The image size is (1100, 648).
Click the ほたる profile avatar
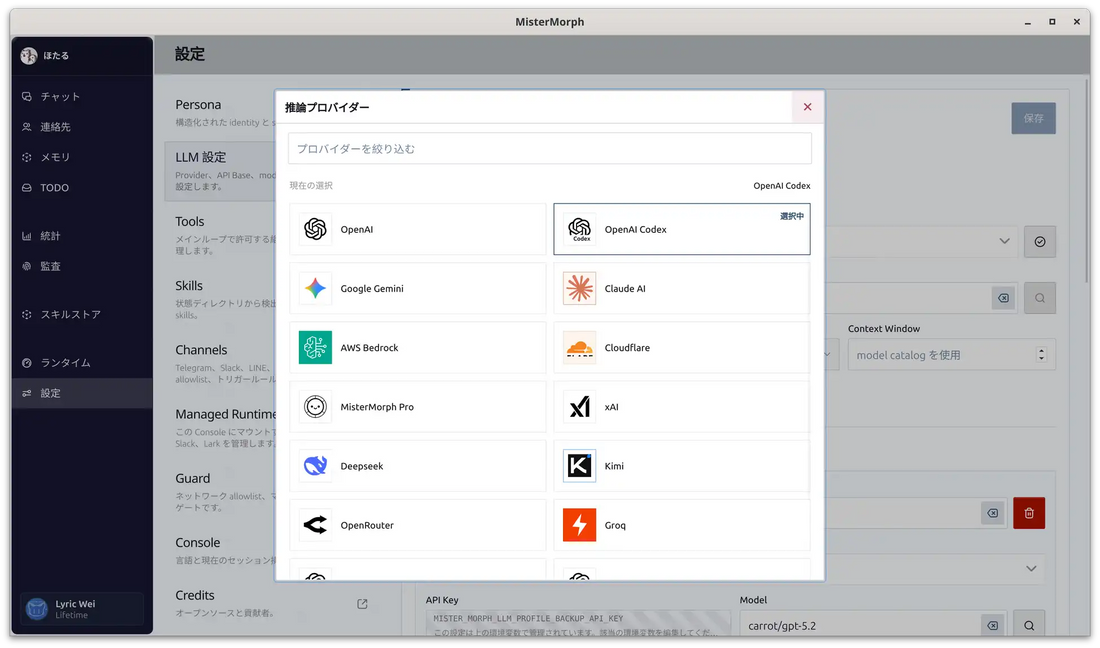pos(29,56)
